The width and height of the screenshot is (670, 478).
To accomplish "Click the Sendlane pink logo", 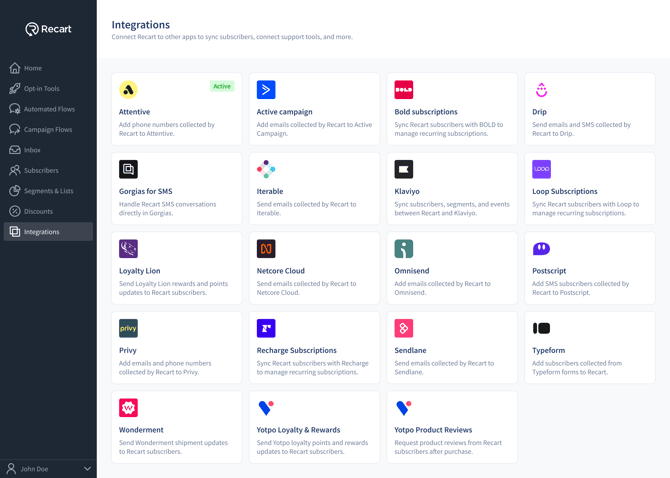I will pos(404,328).
